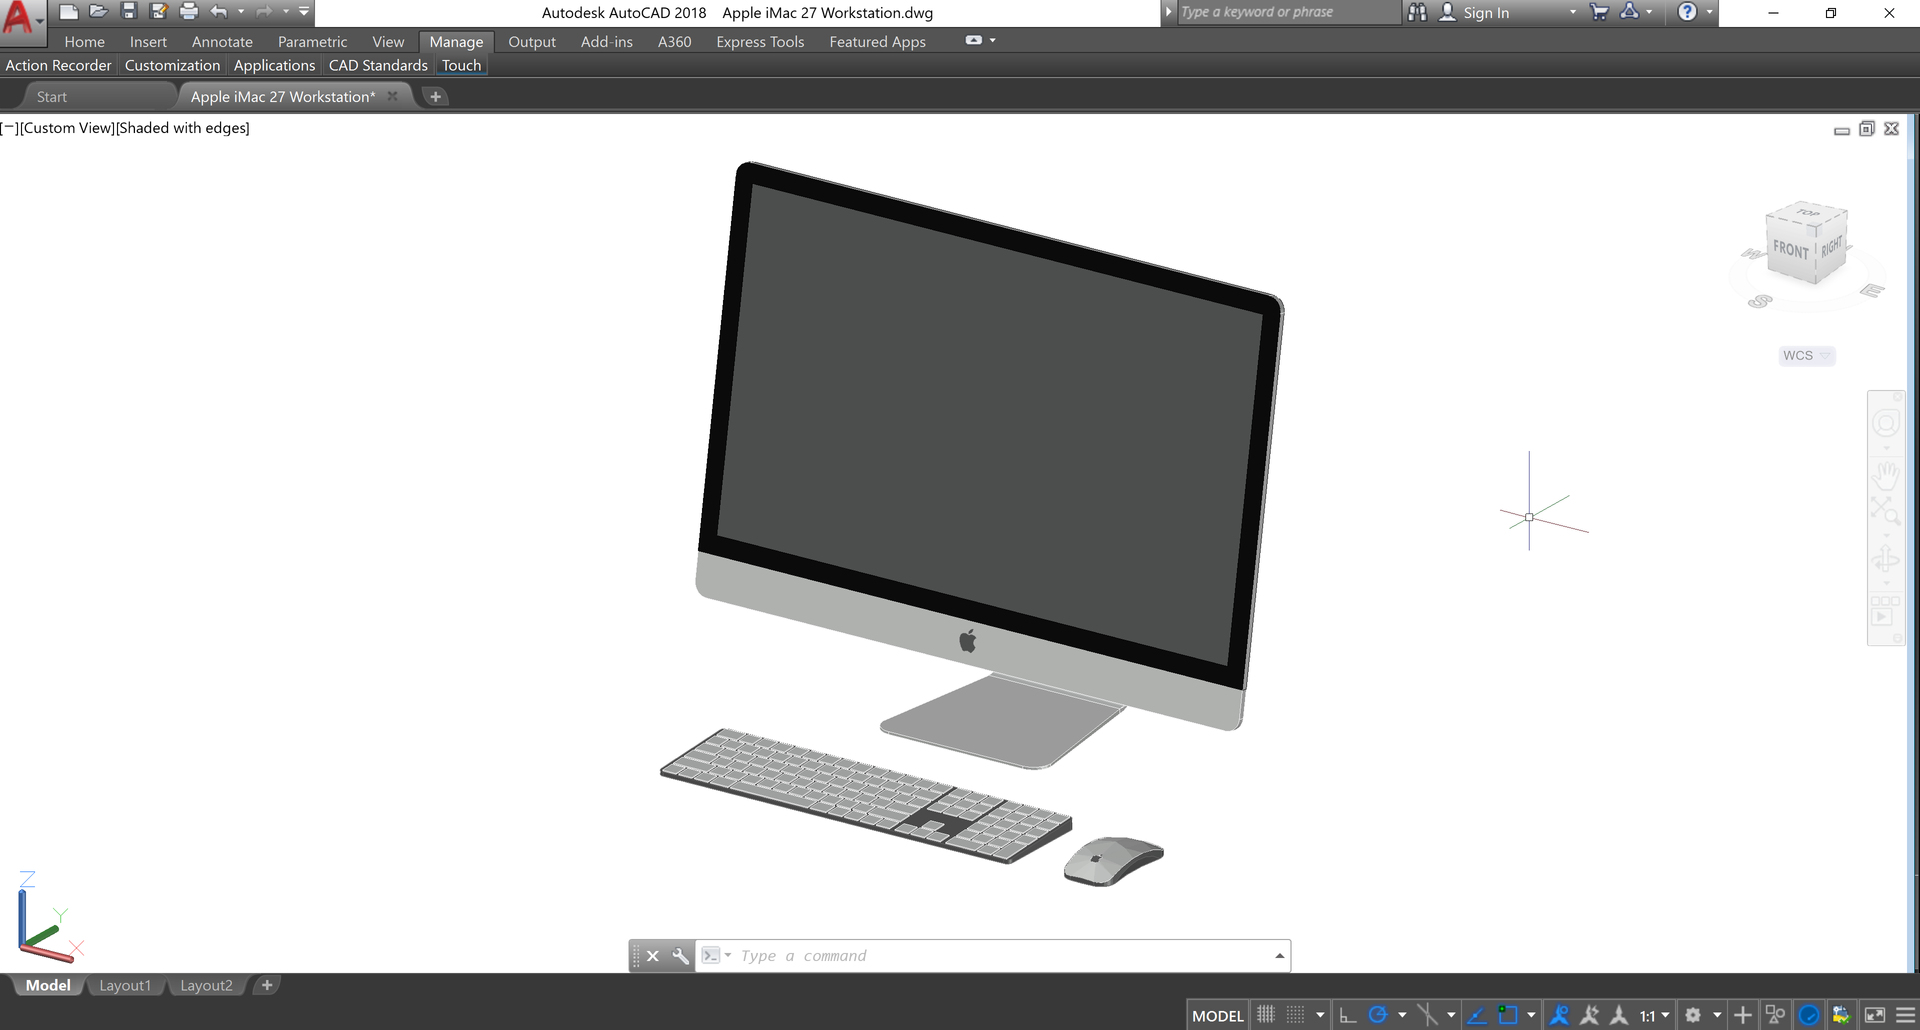This screenshot has height=1030, width=1920.
Task: Click the customize command line wrench icon
Action: (680, 956)
